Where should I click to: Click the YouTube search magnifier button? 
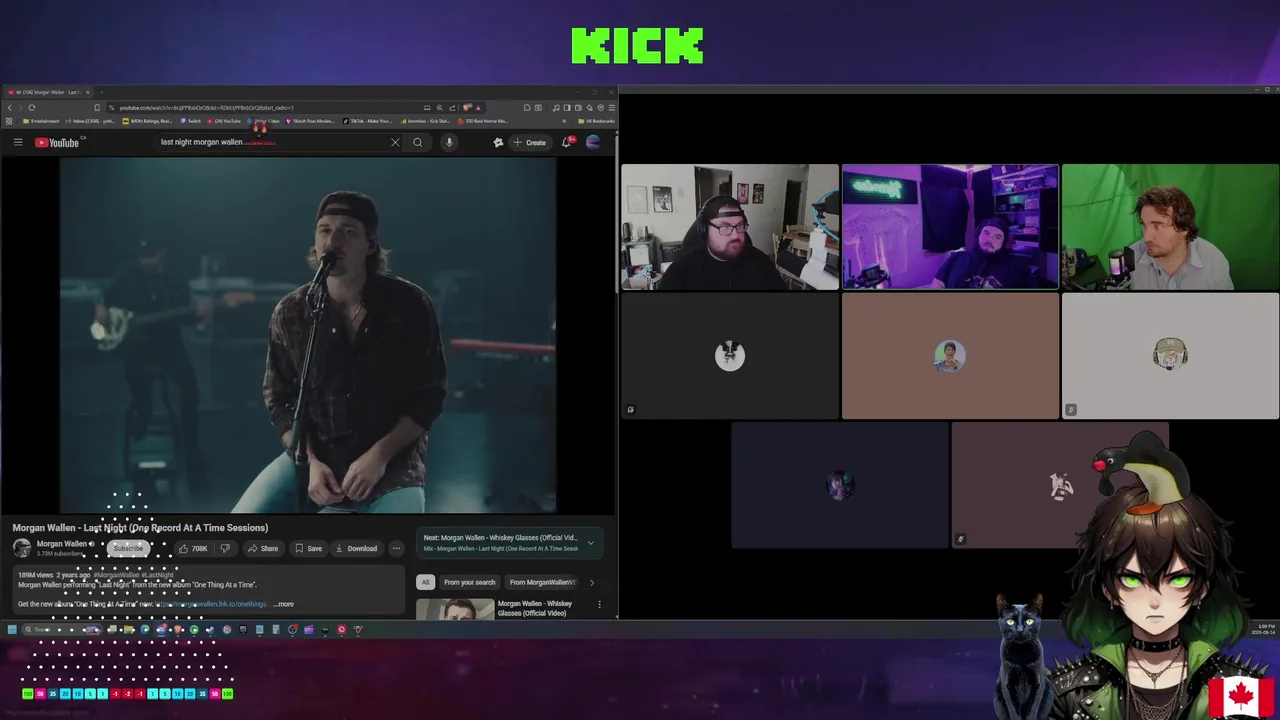(418, 142)
